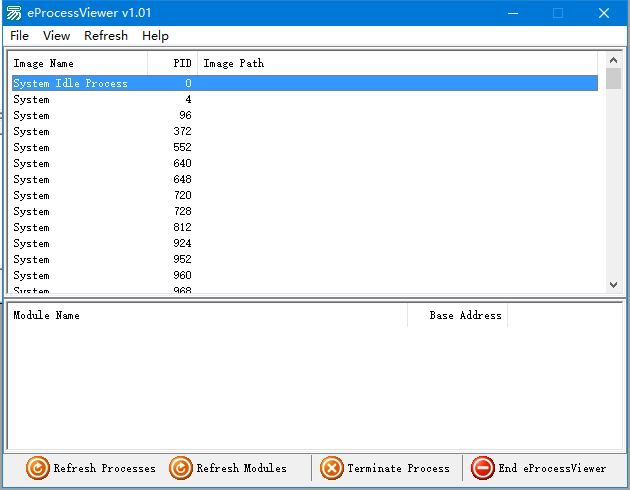Sort by Image Name column header
Image resolution: width=630 pixels, height=490 pixels.
pos(78,63)
